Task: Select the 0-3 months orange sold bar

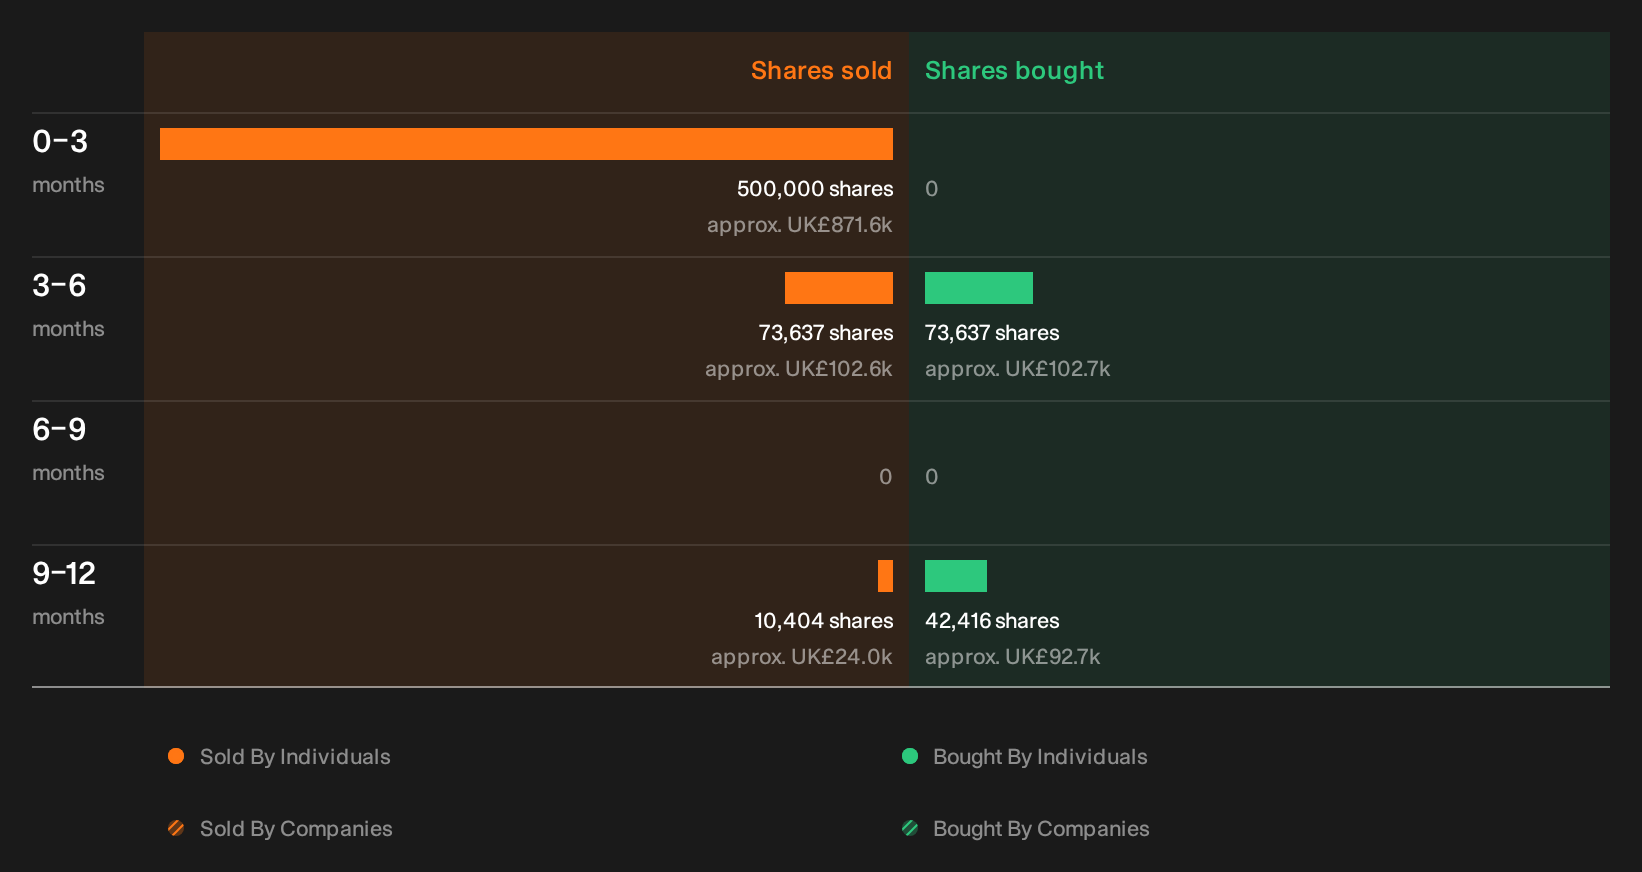Action: pyautogui.click(x=526, y=144)
